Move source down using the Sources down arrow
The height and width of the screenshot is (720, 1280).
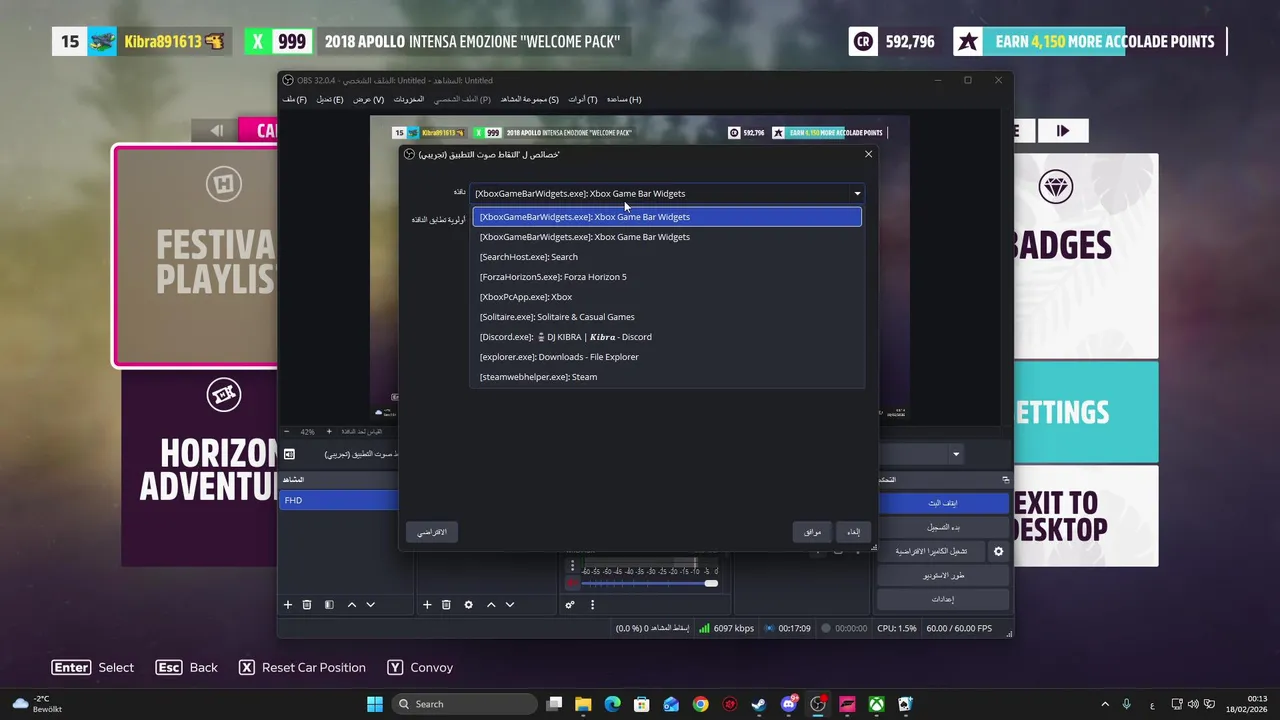[x=510, y=605]
